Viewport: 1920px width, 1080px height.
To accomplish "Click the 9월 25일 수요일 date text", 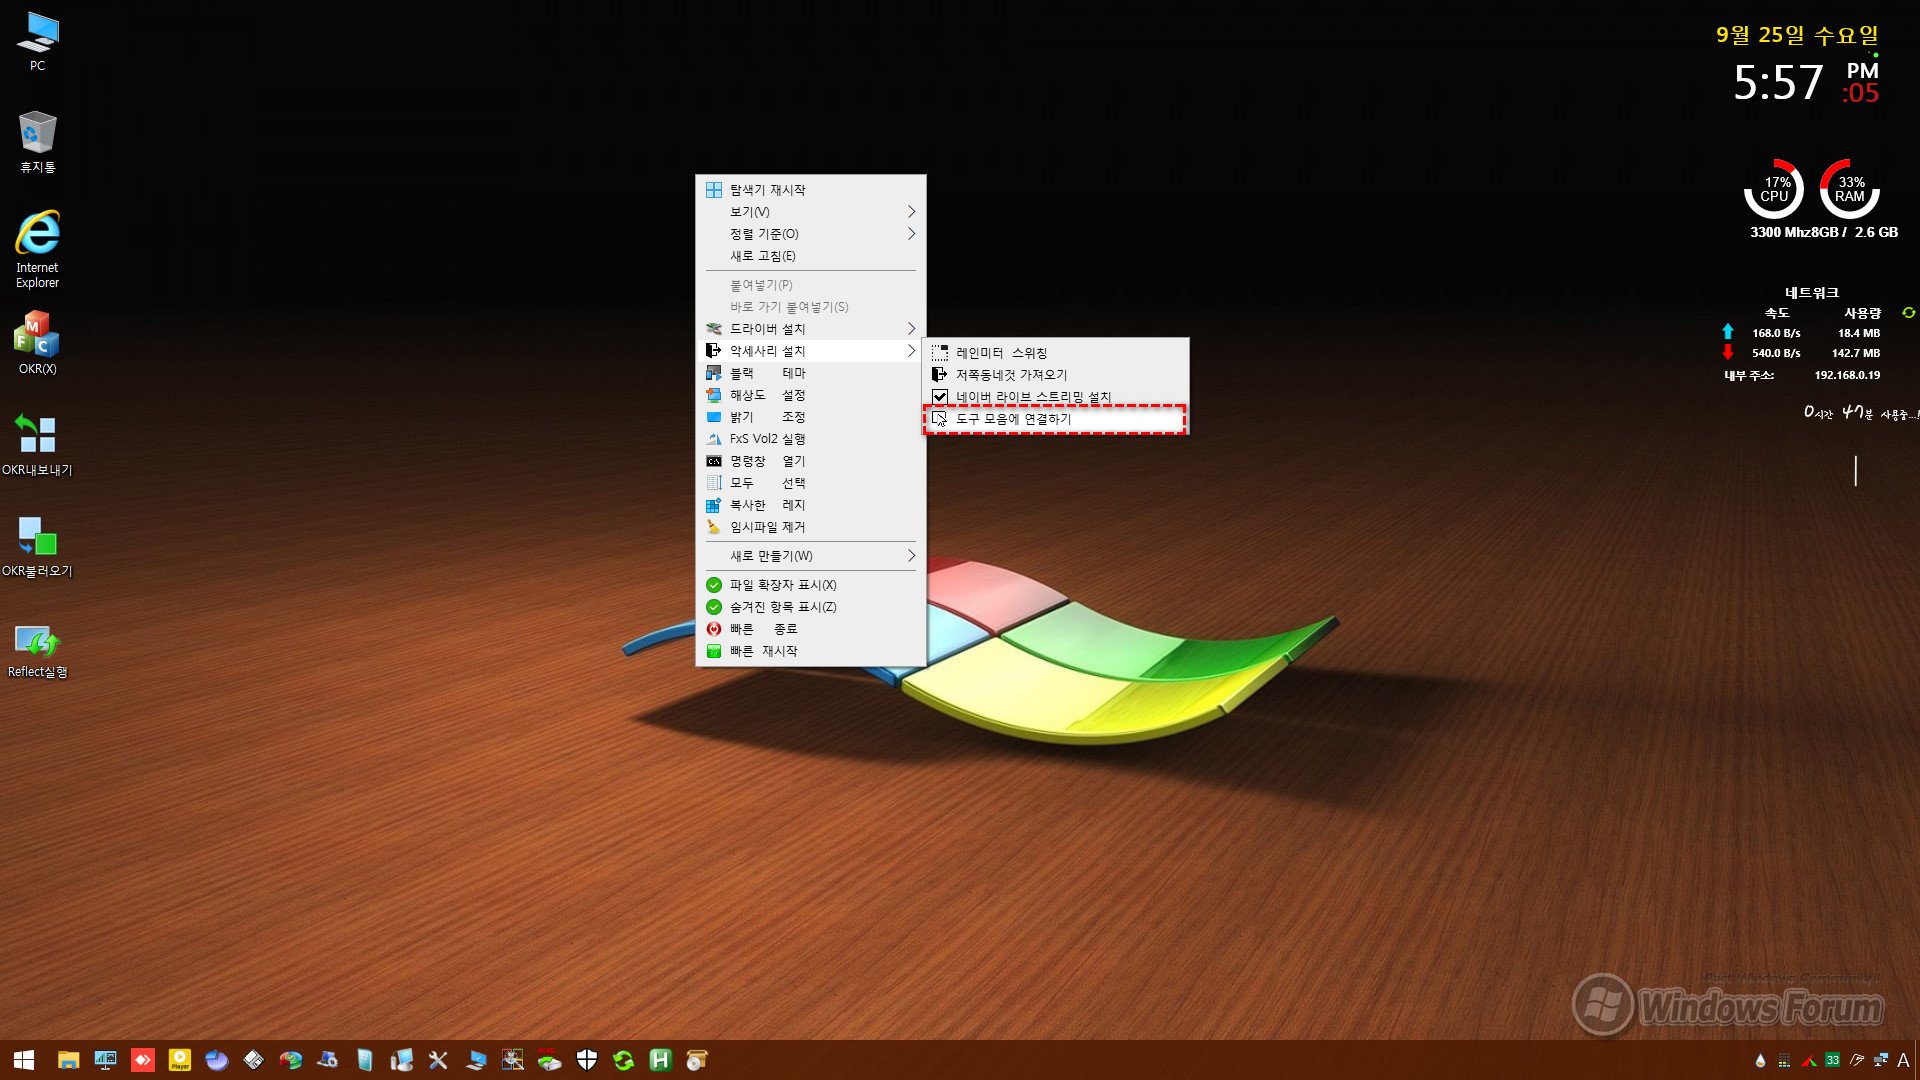I will (x=1797, y=35).
